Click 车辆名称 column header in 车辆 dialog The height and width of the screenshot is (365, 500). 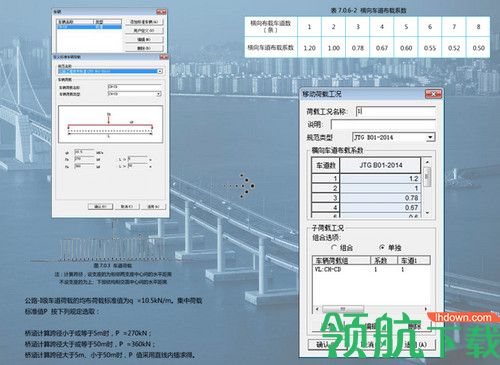click(75, 22)
